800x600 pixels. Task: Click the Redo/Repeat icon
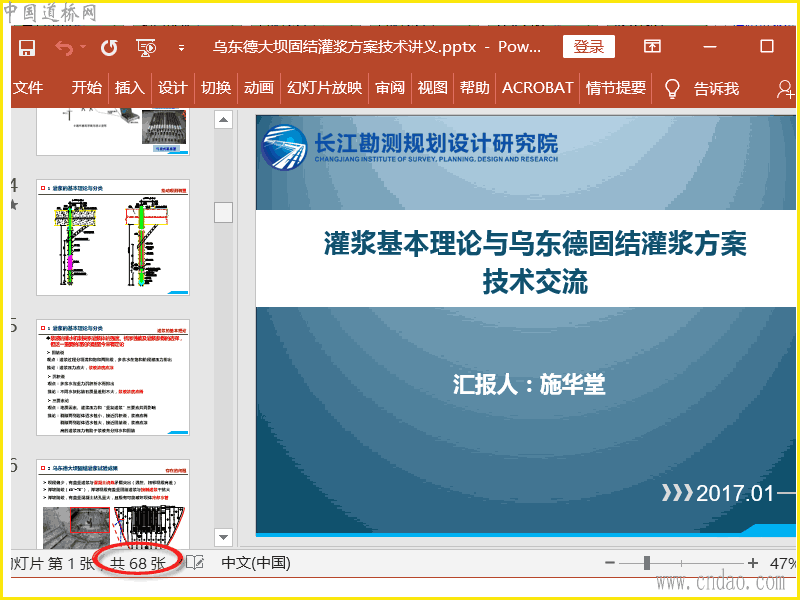pos(109,47)
